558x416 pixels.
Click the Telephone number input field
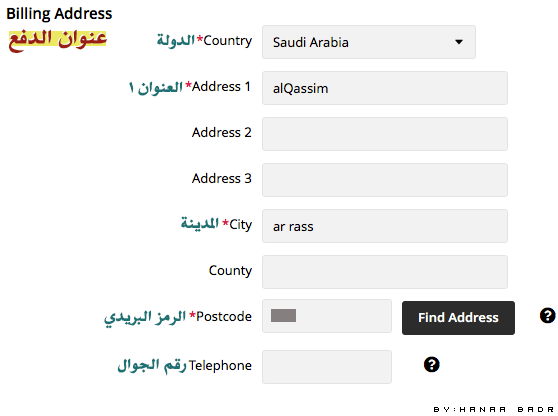tap(327, 367)
